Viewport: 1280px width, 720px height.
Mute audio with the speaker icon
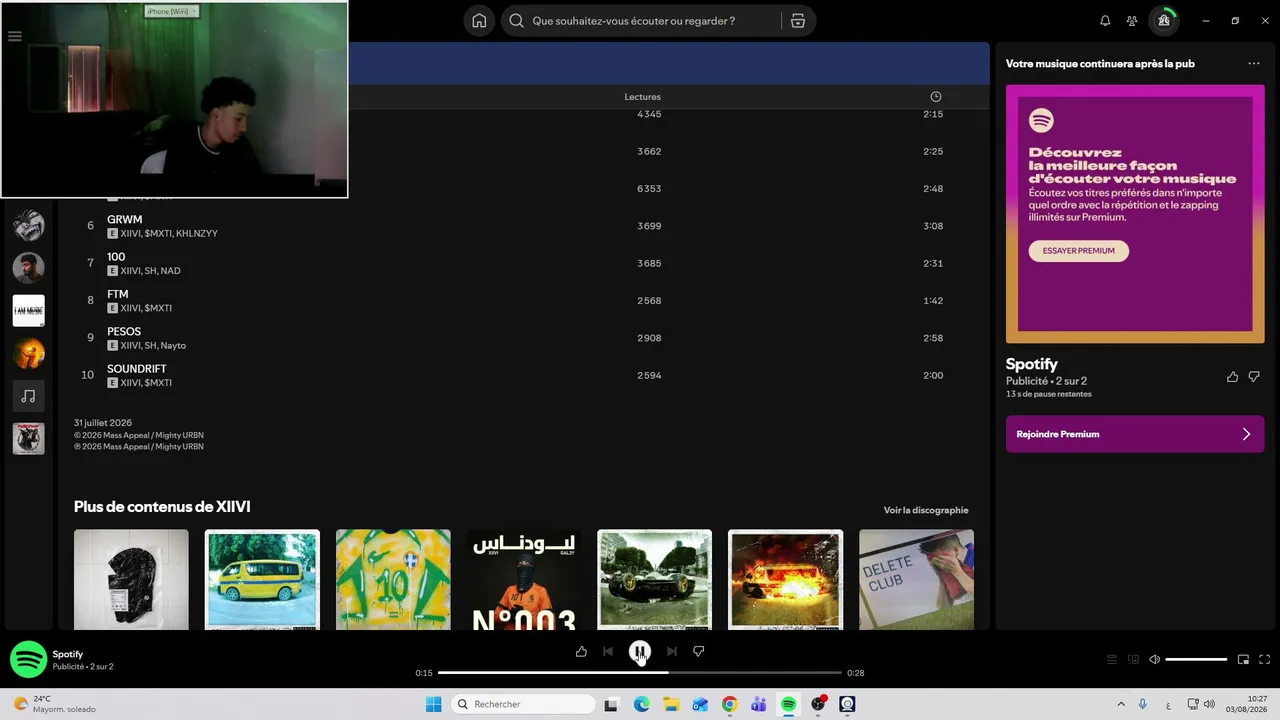1154,660
